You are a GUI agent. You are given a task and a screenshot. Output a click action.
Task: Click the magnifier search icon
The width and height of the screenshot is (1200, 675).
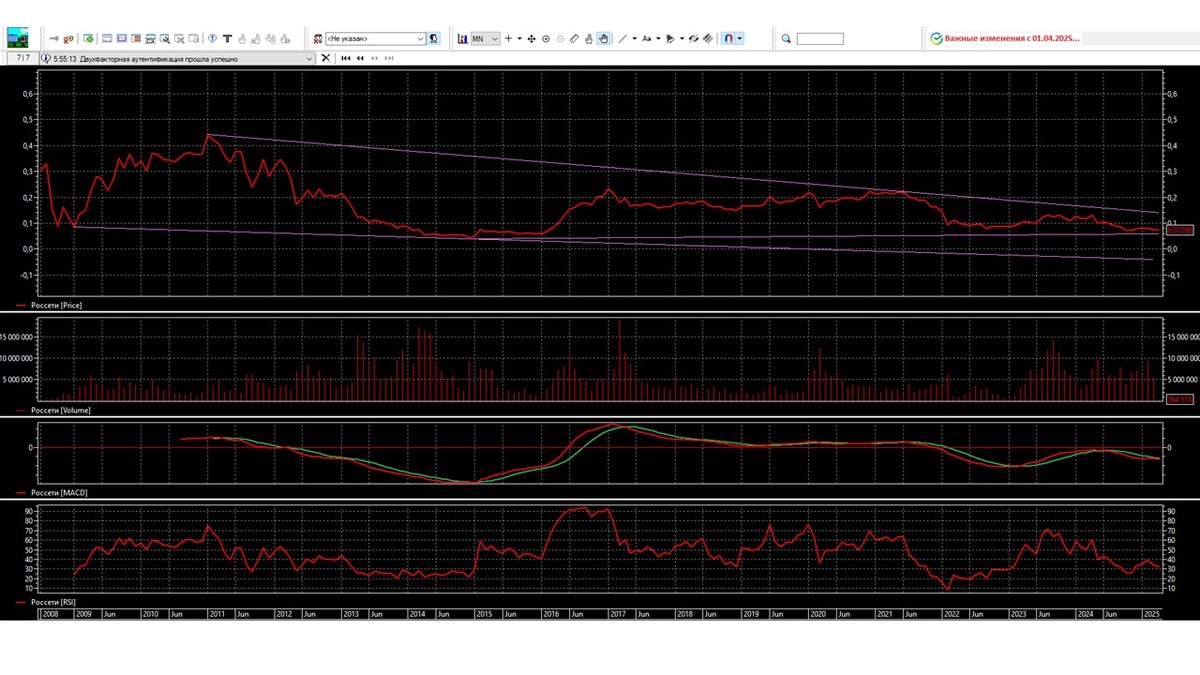[x=786, y=39]
